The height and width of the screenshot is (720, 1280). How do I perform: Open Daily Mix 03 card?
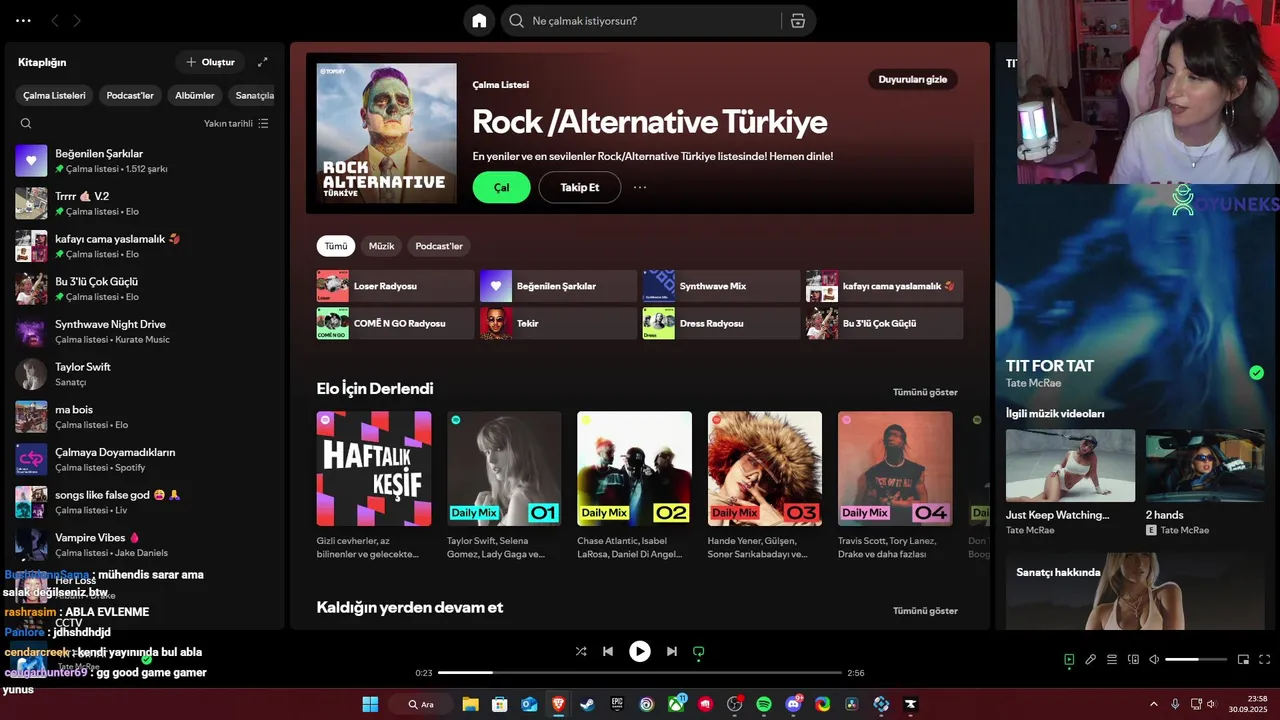click(765, 485)
